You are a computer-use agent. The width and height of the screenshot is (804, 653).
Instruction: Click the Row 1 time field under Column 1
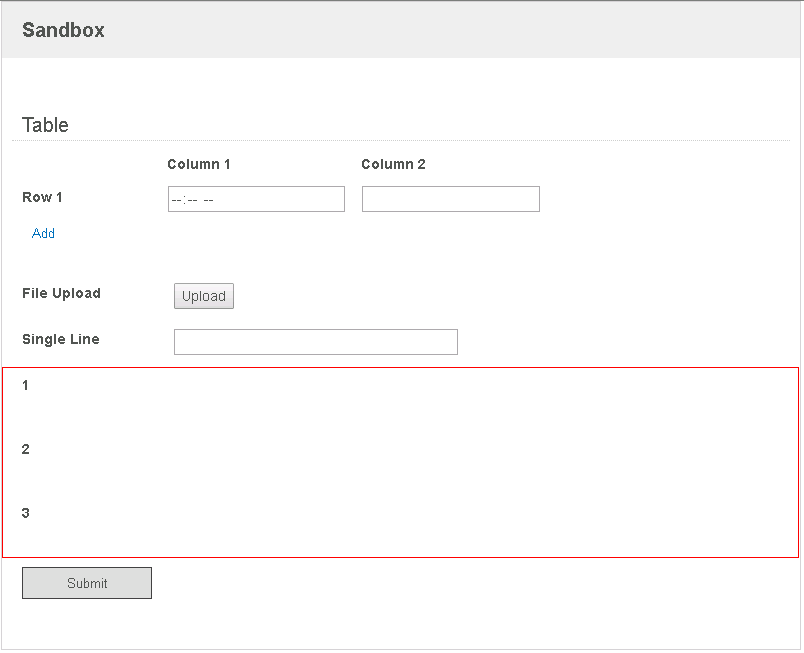coord(256,199)
